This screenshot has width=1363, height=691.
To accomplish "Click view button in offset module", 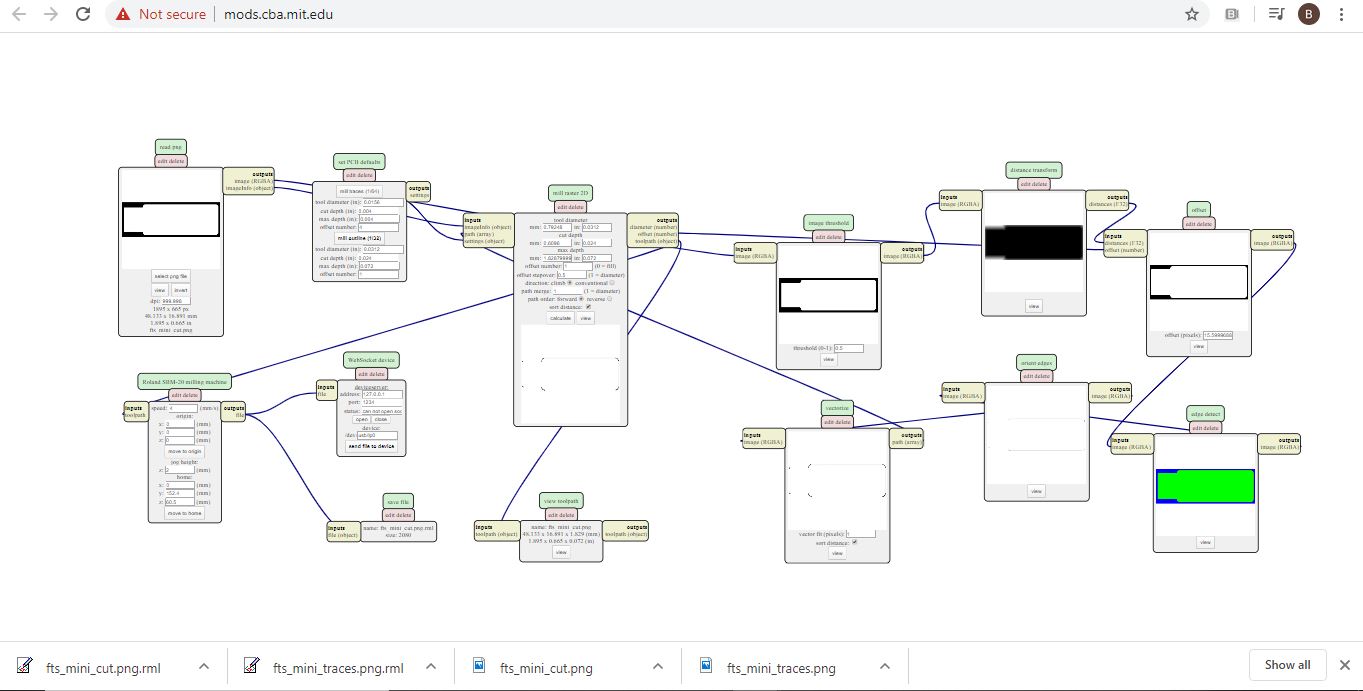I will [x=1199, y=346].
